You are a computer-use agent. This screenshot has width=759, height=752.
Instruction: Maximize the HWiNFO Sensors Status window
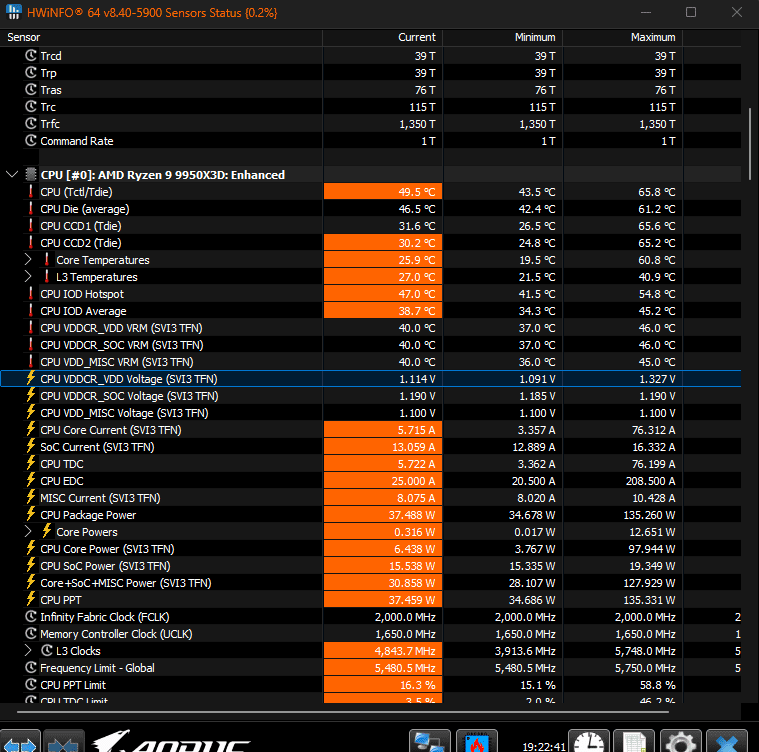[691, 12]
